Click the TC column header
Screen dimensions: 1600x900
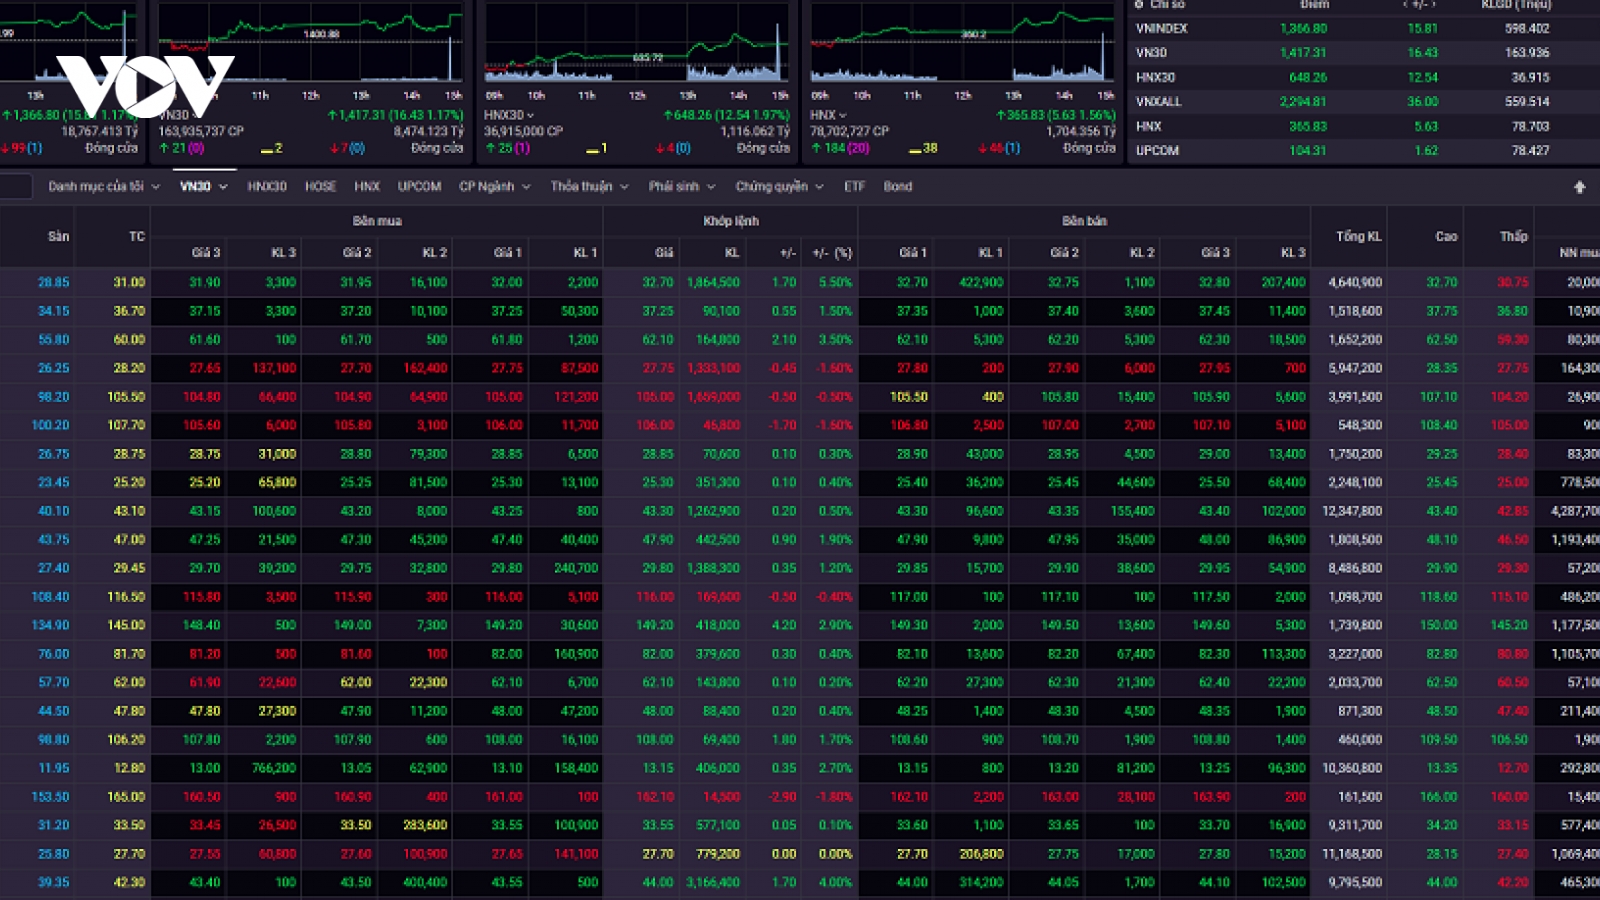pyautogui.click(x=137, y=237)
